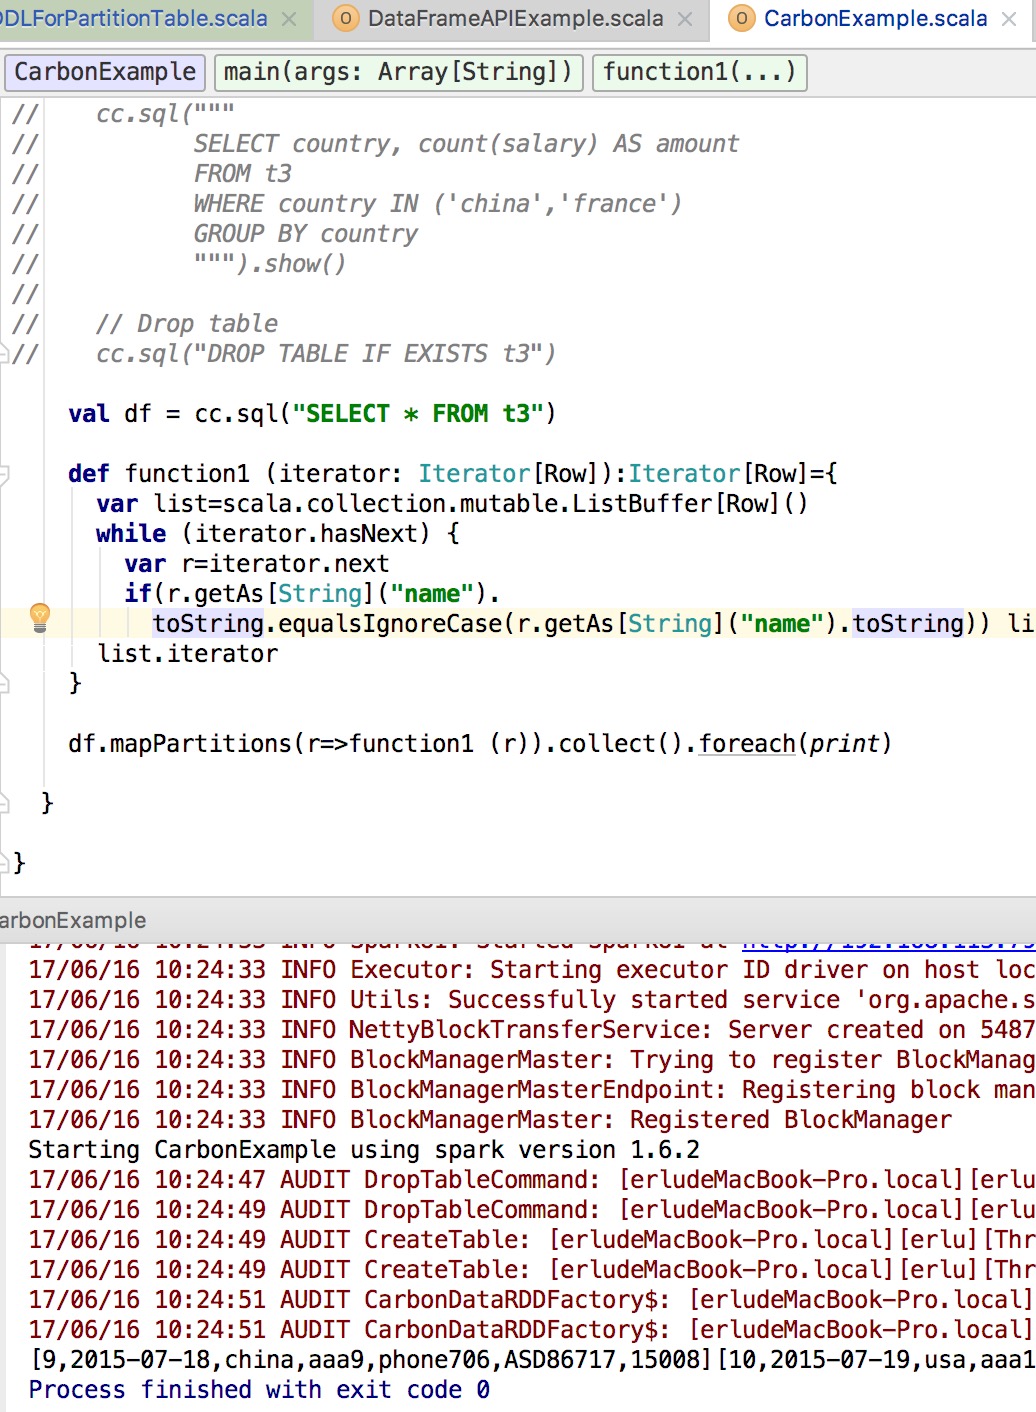This screenshot has height=1412, width=1036.
Task: Click the CarbonExample breadcrumb
Action: tap(105, 72)
